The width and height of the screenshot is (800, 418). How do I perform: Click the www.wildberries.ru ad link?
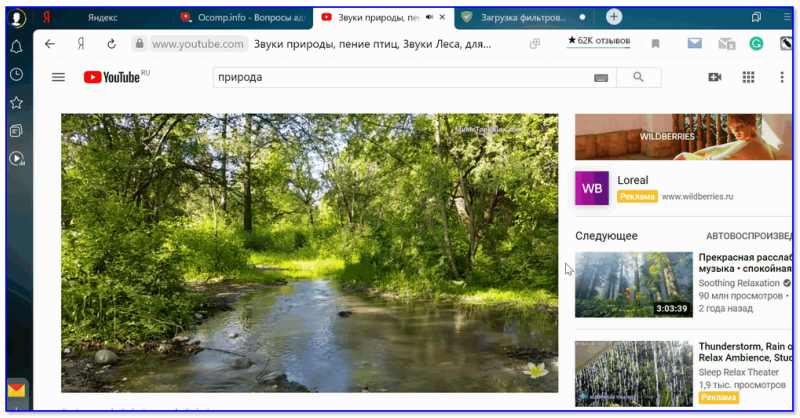pyautogui.click(x=697, y=196)
